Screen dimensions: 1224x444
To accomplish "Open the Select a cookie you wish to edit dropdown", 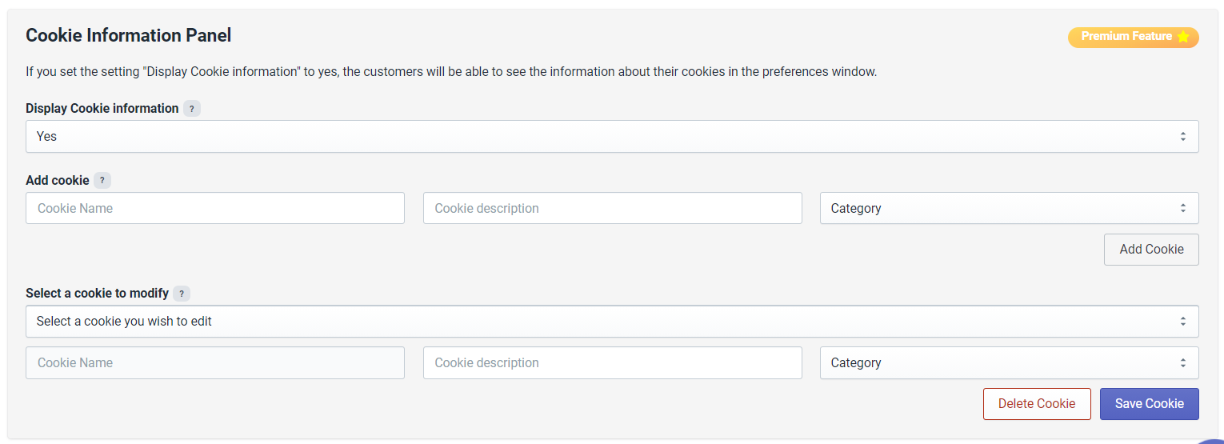I will click(x=612, y=322).
